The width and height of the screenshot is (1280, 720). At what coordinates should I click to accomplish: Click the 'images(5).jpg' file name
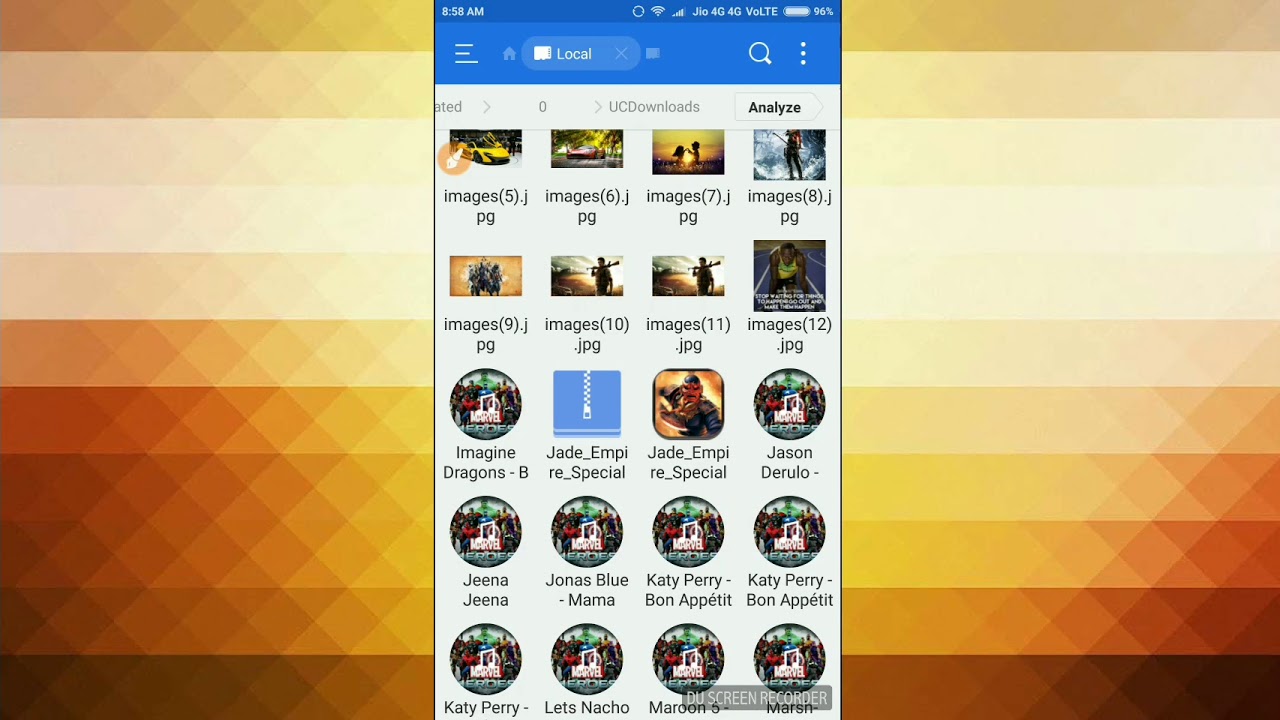pos(486,206)
